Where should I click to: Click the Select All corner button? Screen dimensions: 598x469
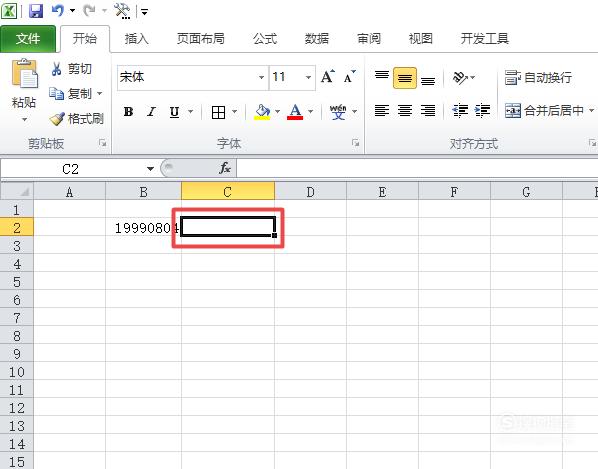pyautogui.click(x=17, y=191)
